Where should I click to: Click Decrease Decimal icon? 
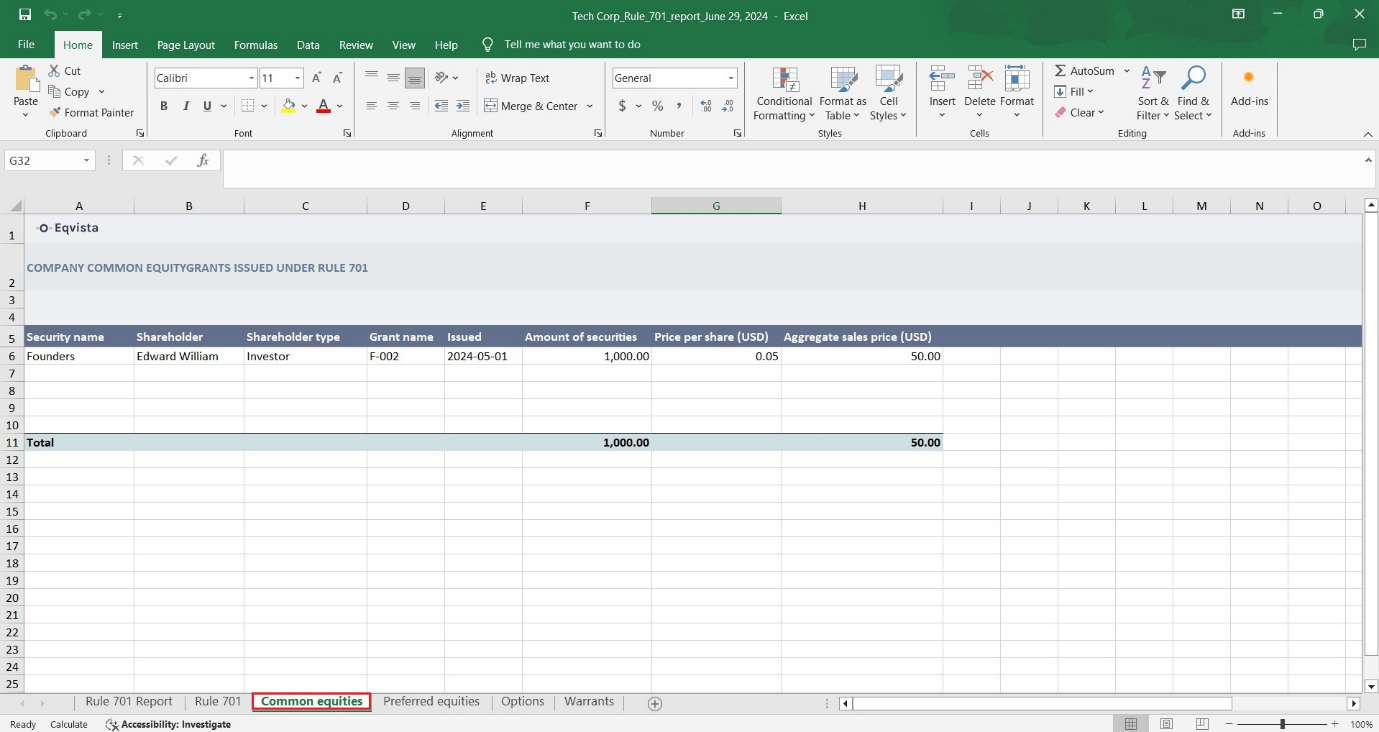(x=729, y=106)
